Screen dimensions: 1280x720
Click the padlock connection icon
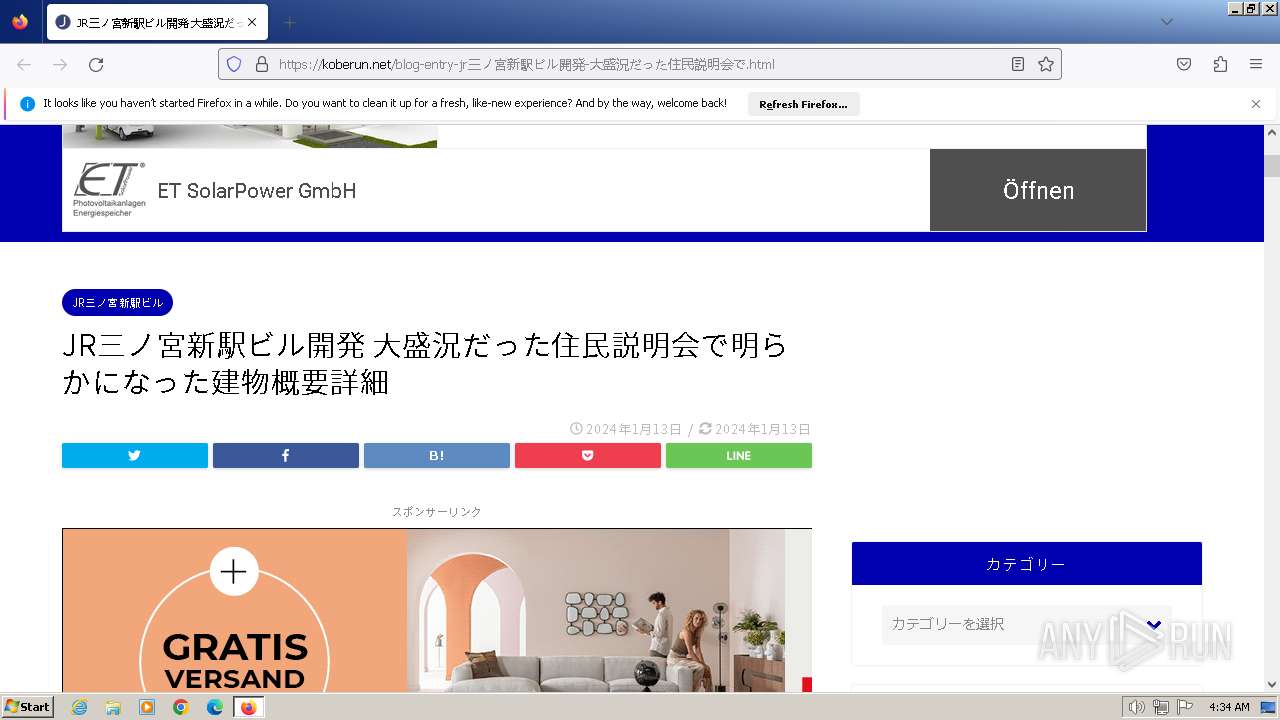(262, 64)
